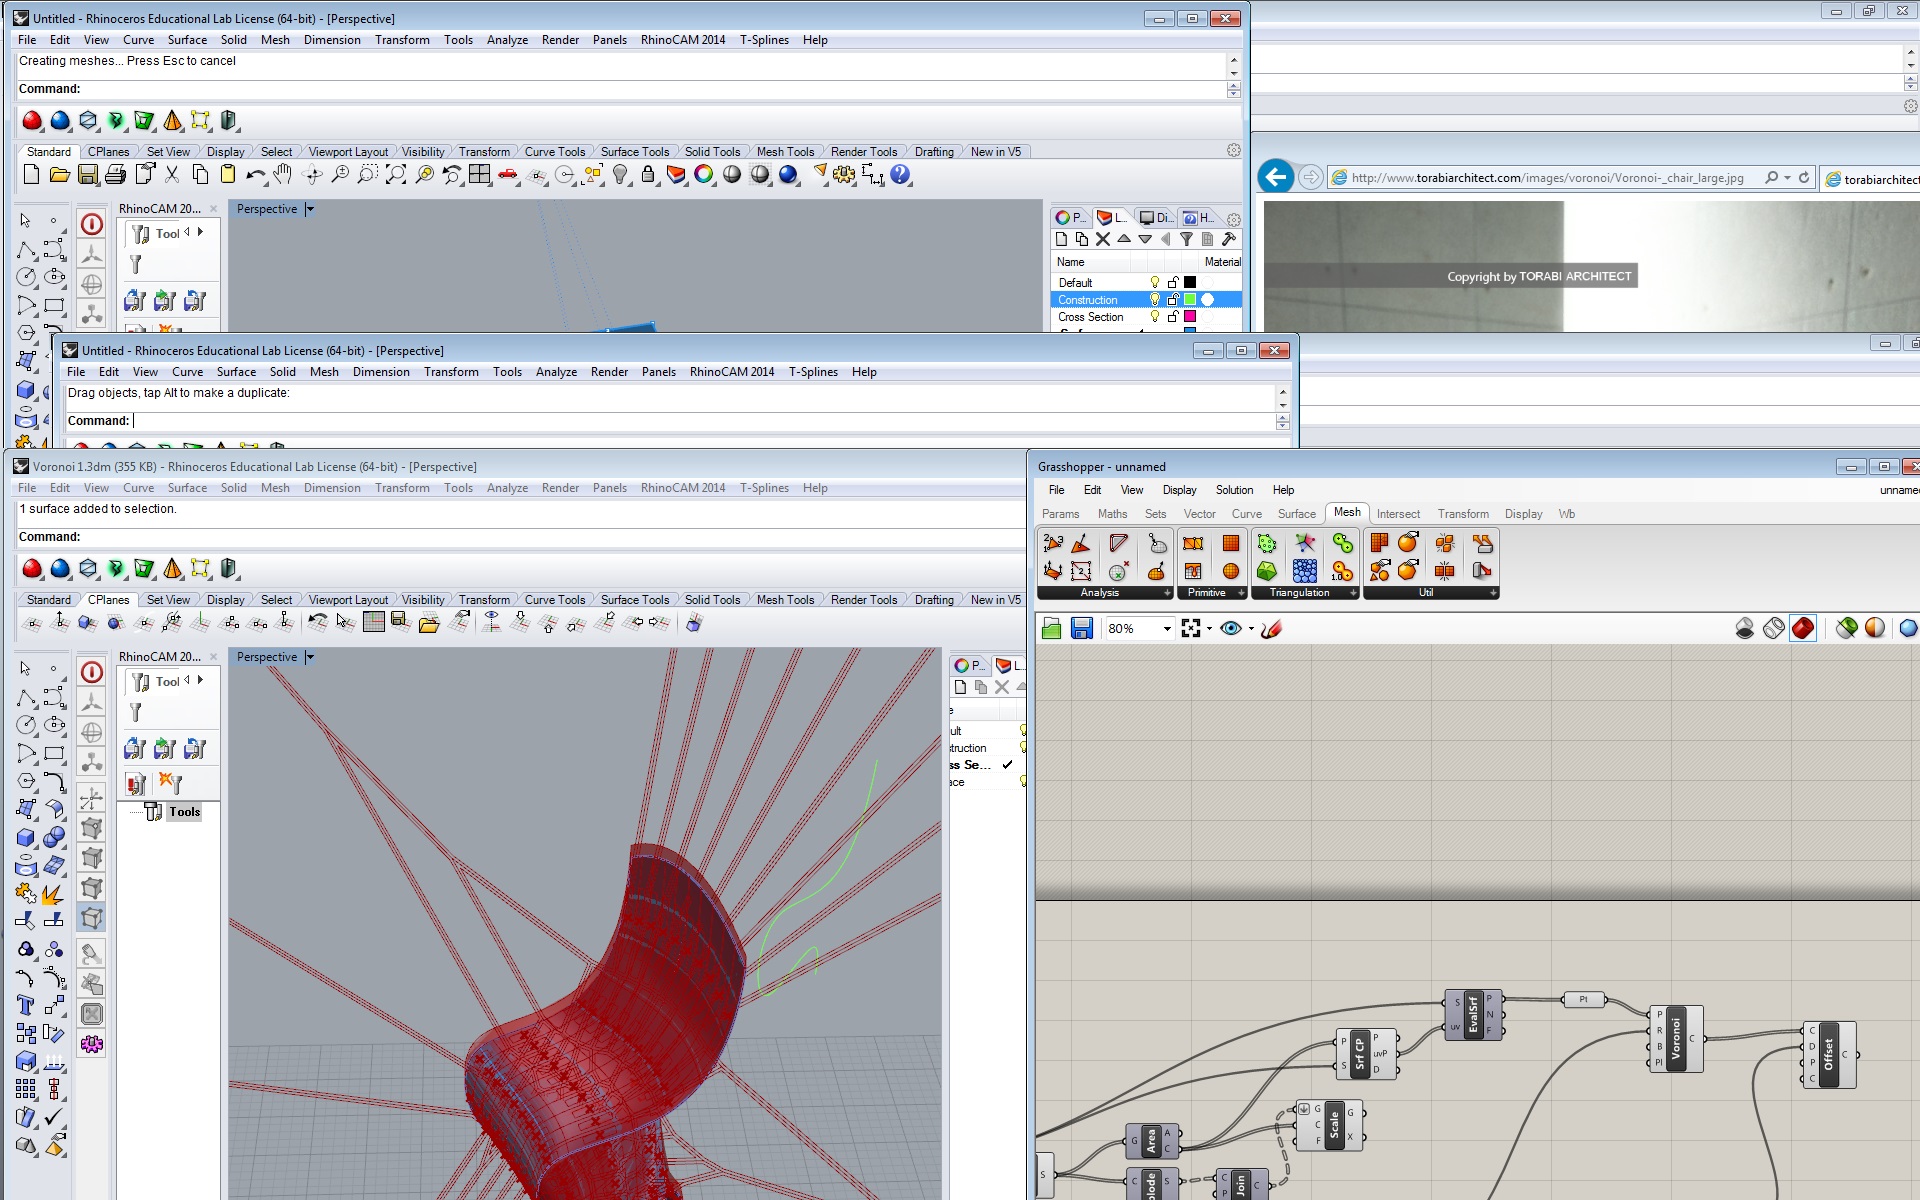Click the Print icon in Standard toolbar
1920x1200 pixels.
tap(116, 175)
